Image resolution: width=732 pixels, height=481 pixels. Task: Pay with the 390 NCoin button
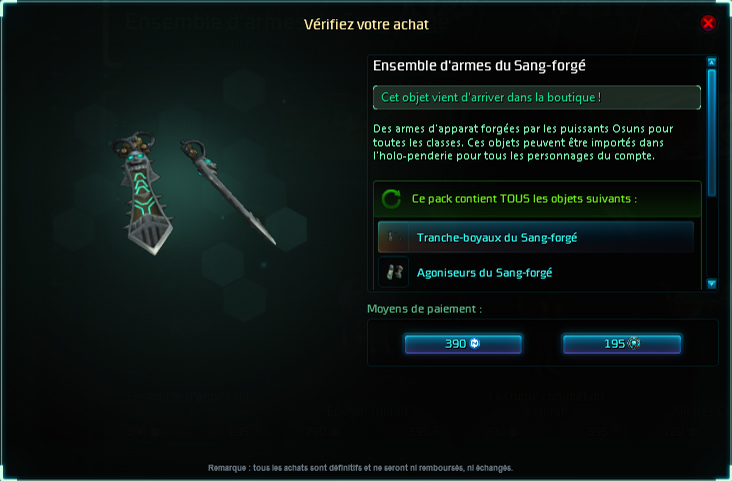coord(463,344)
